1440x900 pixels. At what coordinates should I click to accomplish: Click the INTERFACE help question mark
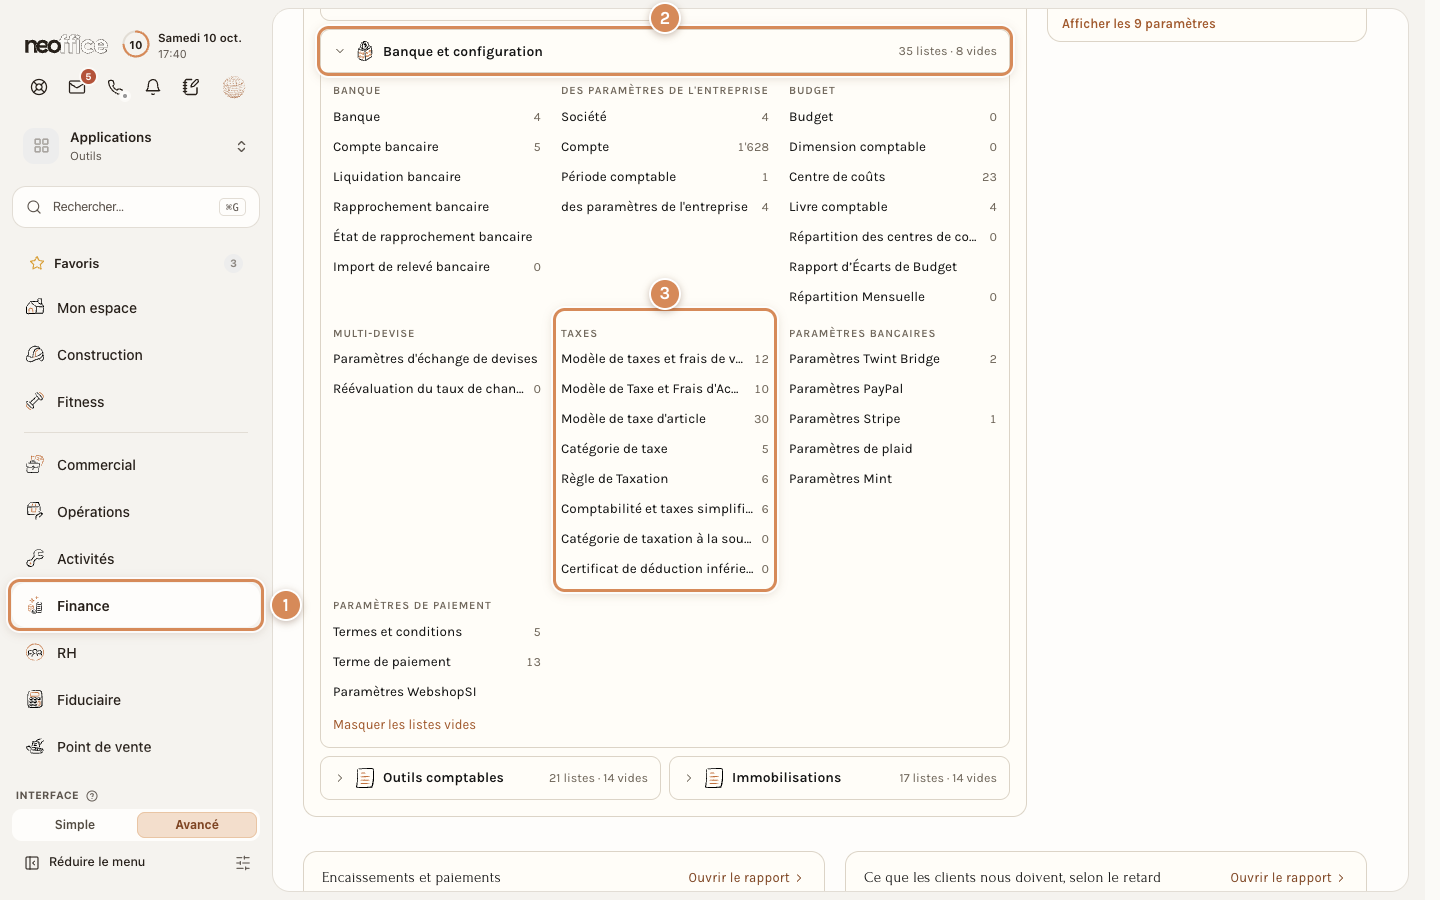(92, 796)
